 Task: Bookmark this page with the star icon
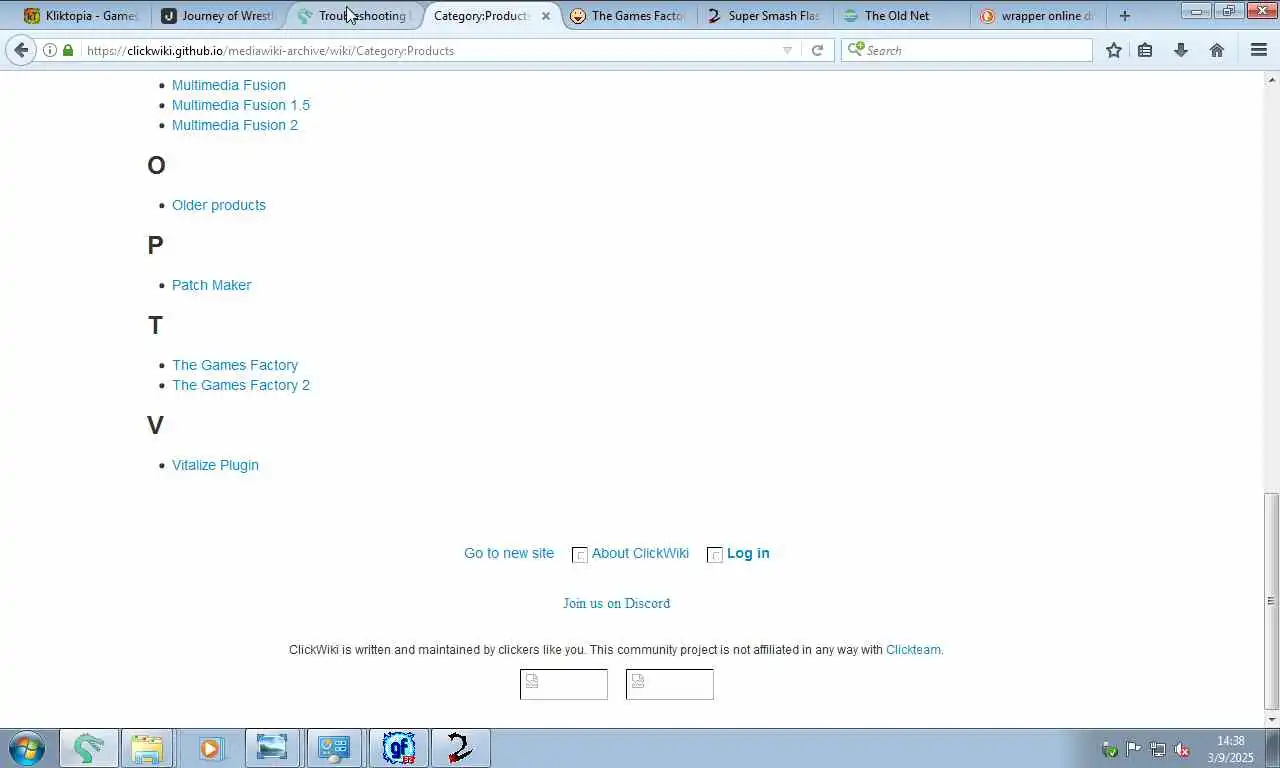point(1113,50)
